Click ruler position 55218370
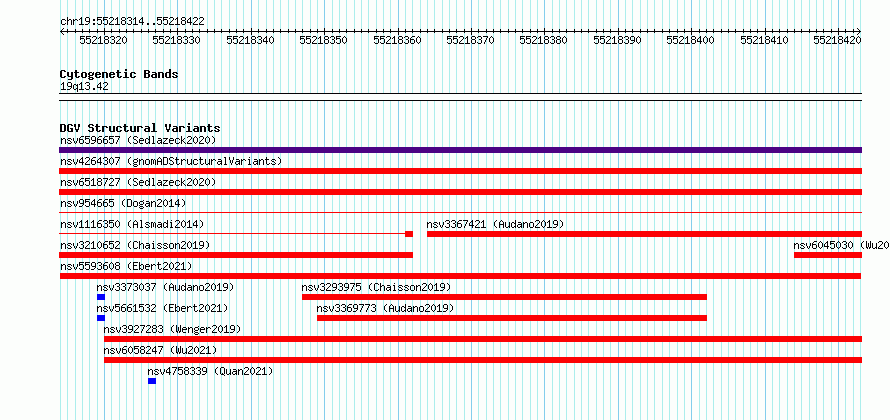The width and height of the screenshot is (890, 420). (x=471, y=40)
